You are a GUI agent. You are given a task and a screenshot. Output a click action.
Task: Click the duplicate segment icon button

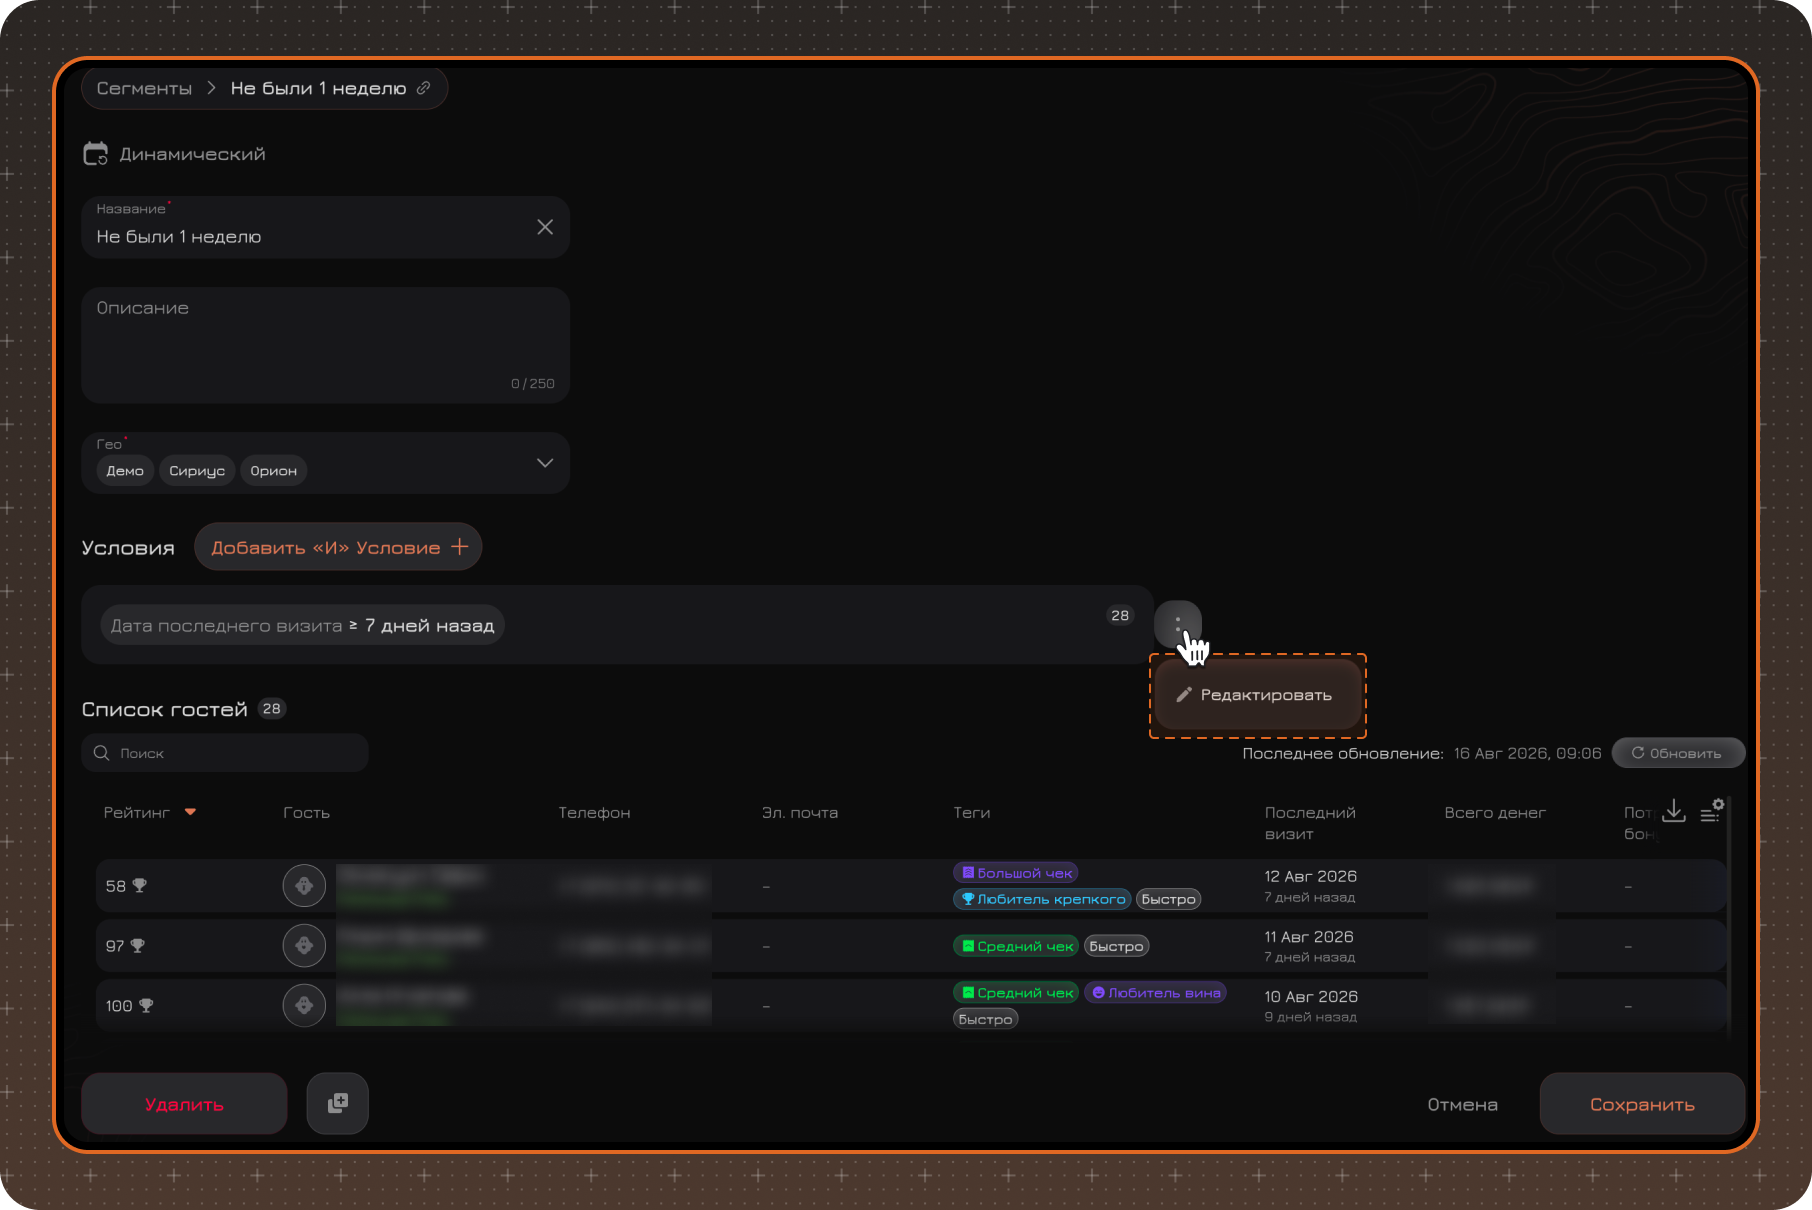point(338,1103)
